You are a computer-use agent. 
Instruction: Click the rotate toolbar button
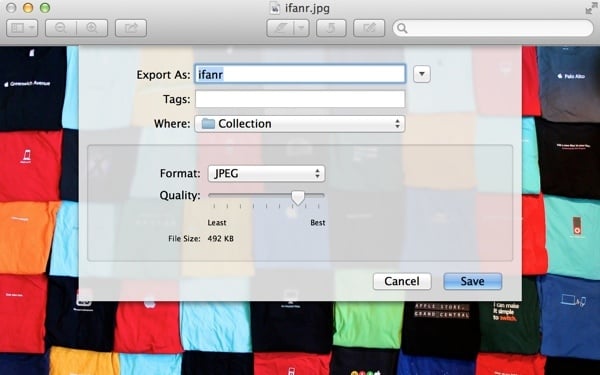pyautogui.click(x=331, y=28)
